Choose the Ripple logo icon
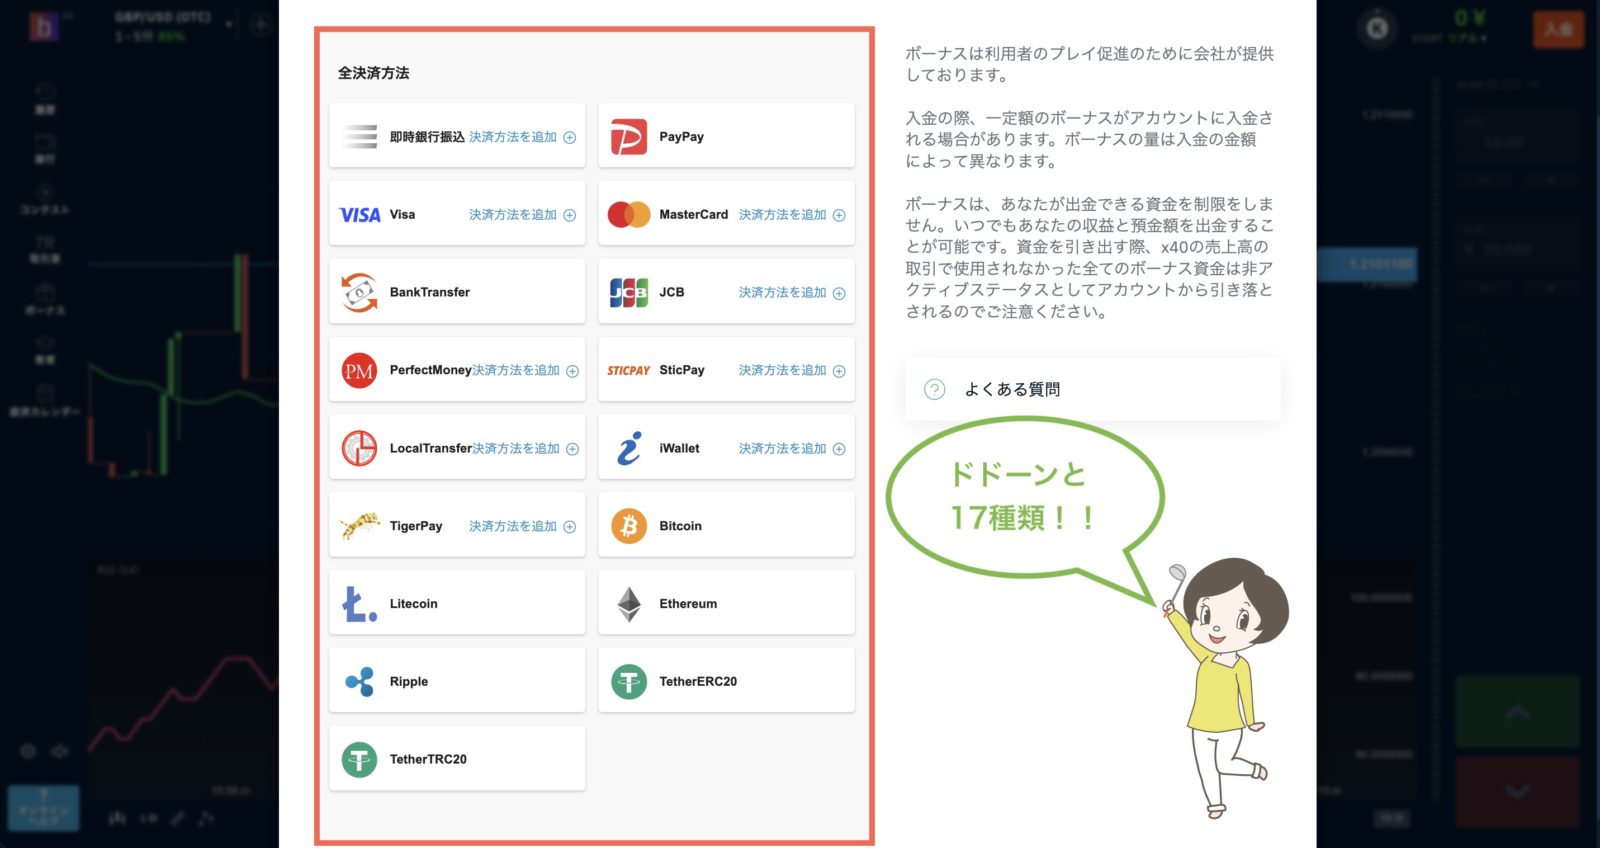1600x848 pixels. [x=359, y=682]
